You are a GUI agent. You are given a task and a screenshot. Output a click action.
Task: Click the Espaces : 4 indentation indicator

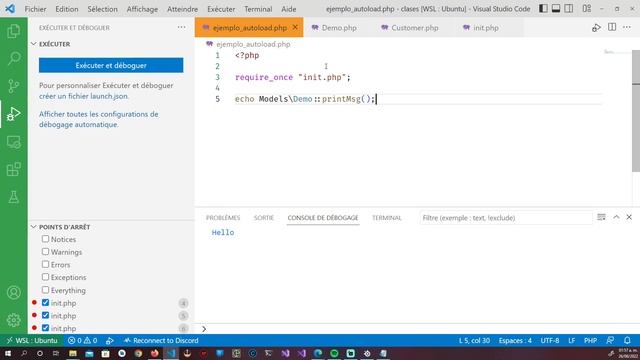(515, 340)
